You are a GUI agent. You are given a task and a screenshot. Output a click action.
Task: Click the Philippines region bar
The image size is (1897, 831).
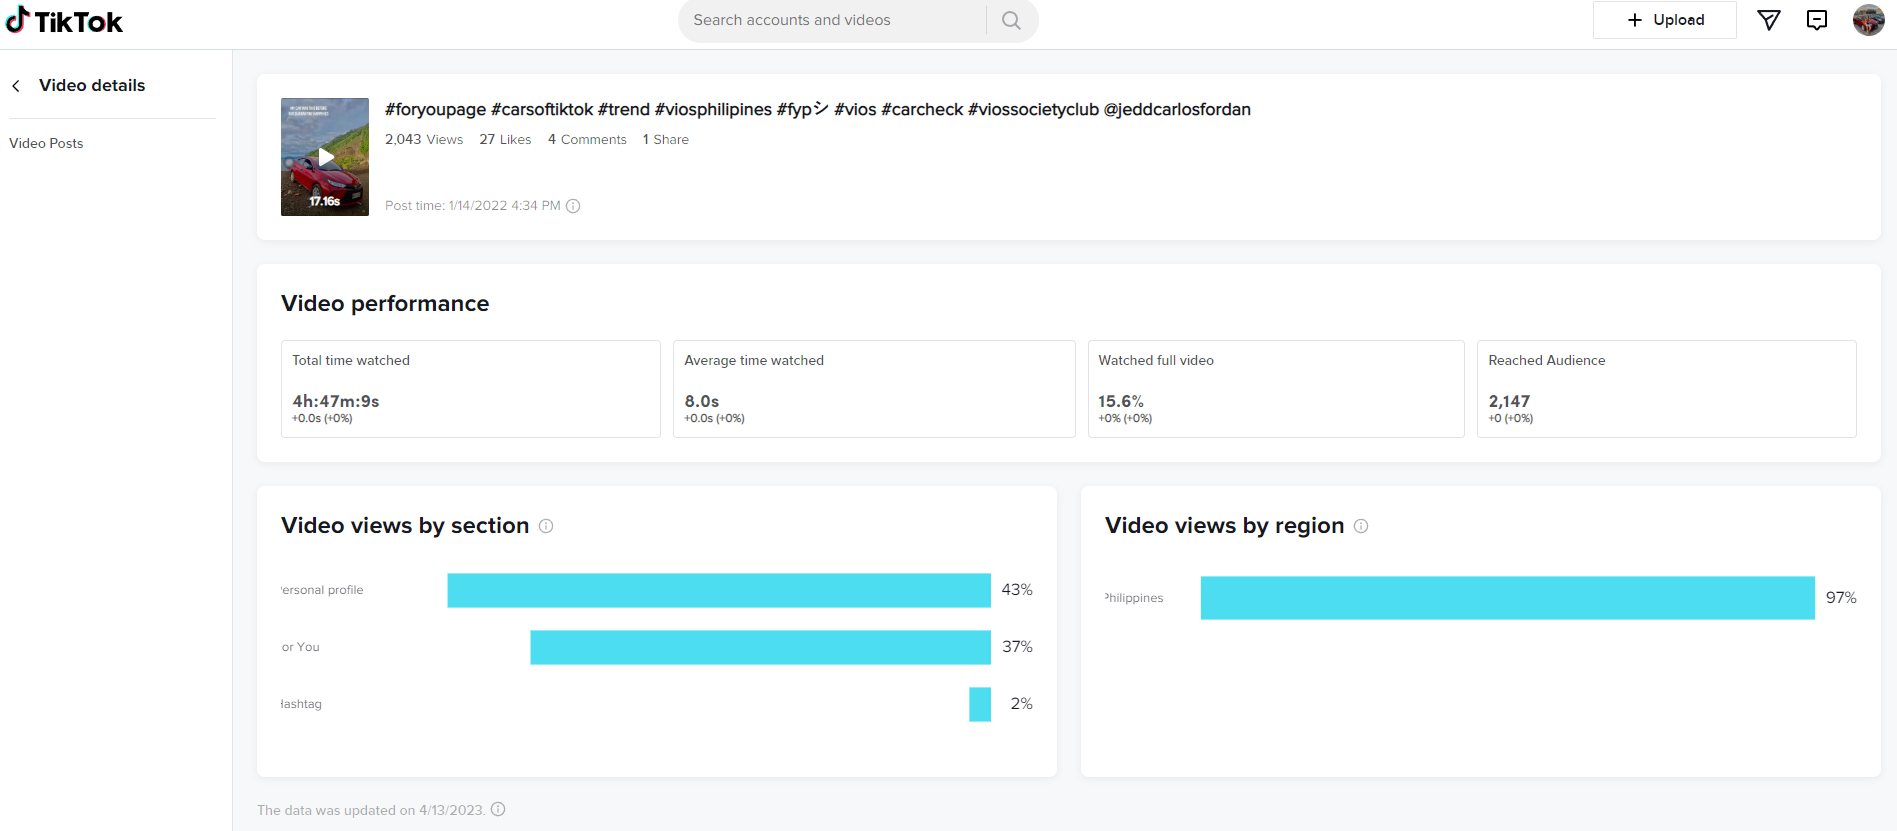point(1507,598)
